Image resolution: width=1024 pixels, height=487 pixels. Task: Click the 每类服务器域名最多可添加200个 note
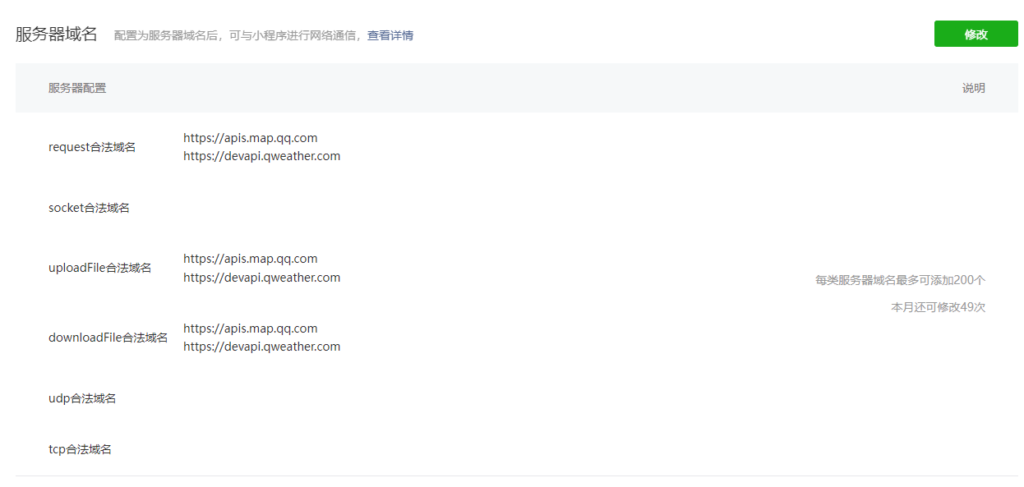tap(900, 280)
